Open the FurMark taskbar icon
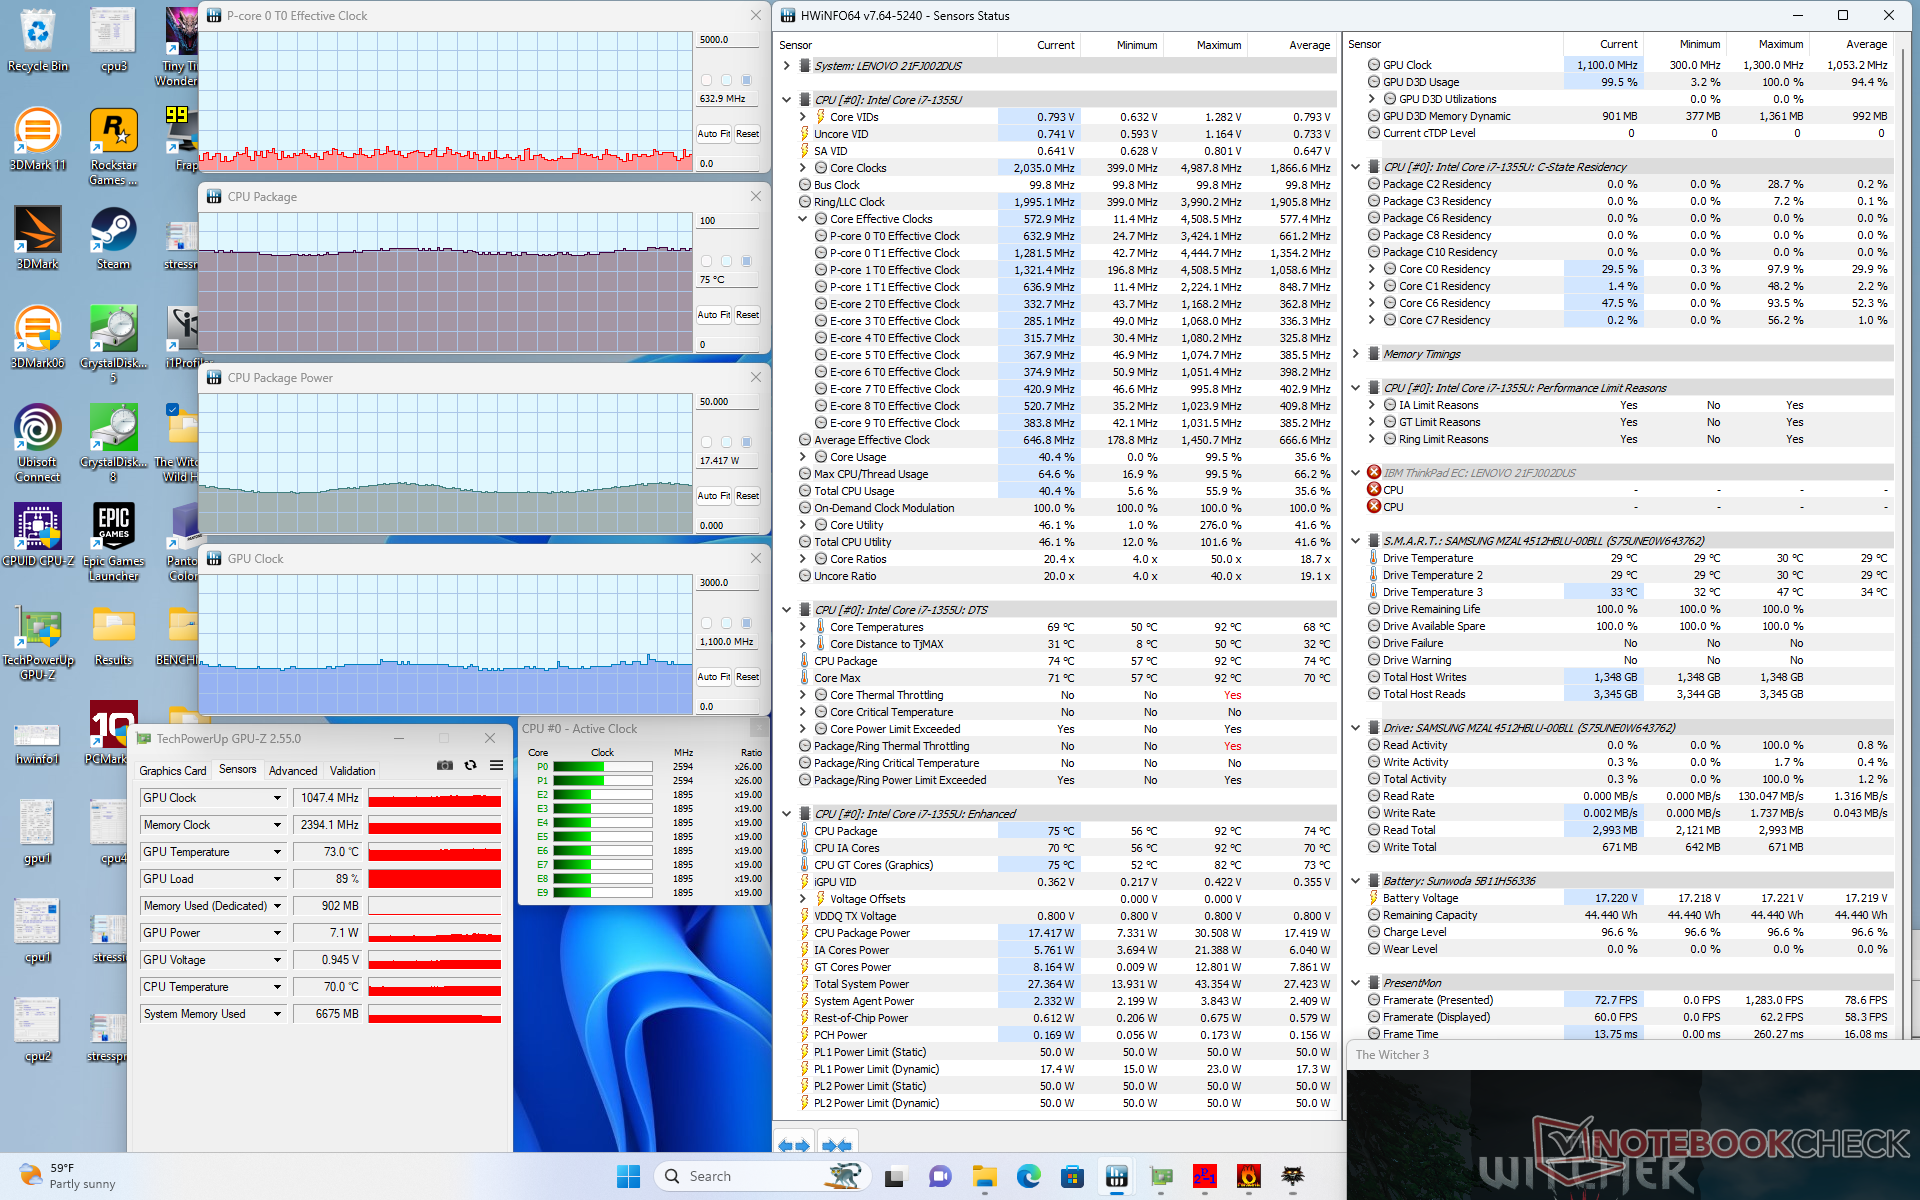The image size is (1920, 1200). coord(1248,1176)
